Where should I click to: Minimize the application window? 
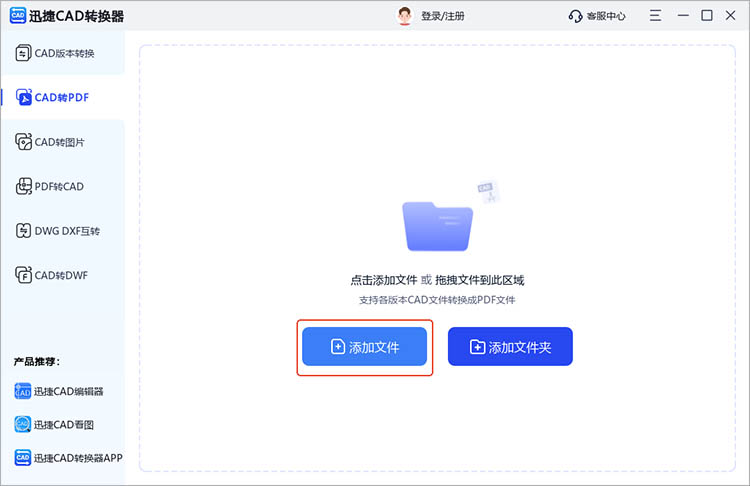(x=683, y=16)
